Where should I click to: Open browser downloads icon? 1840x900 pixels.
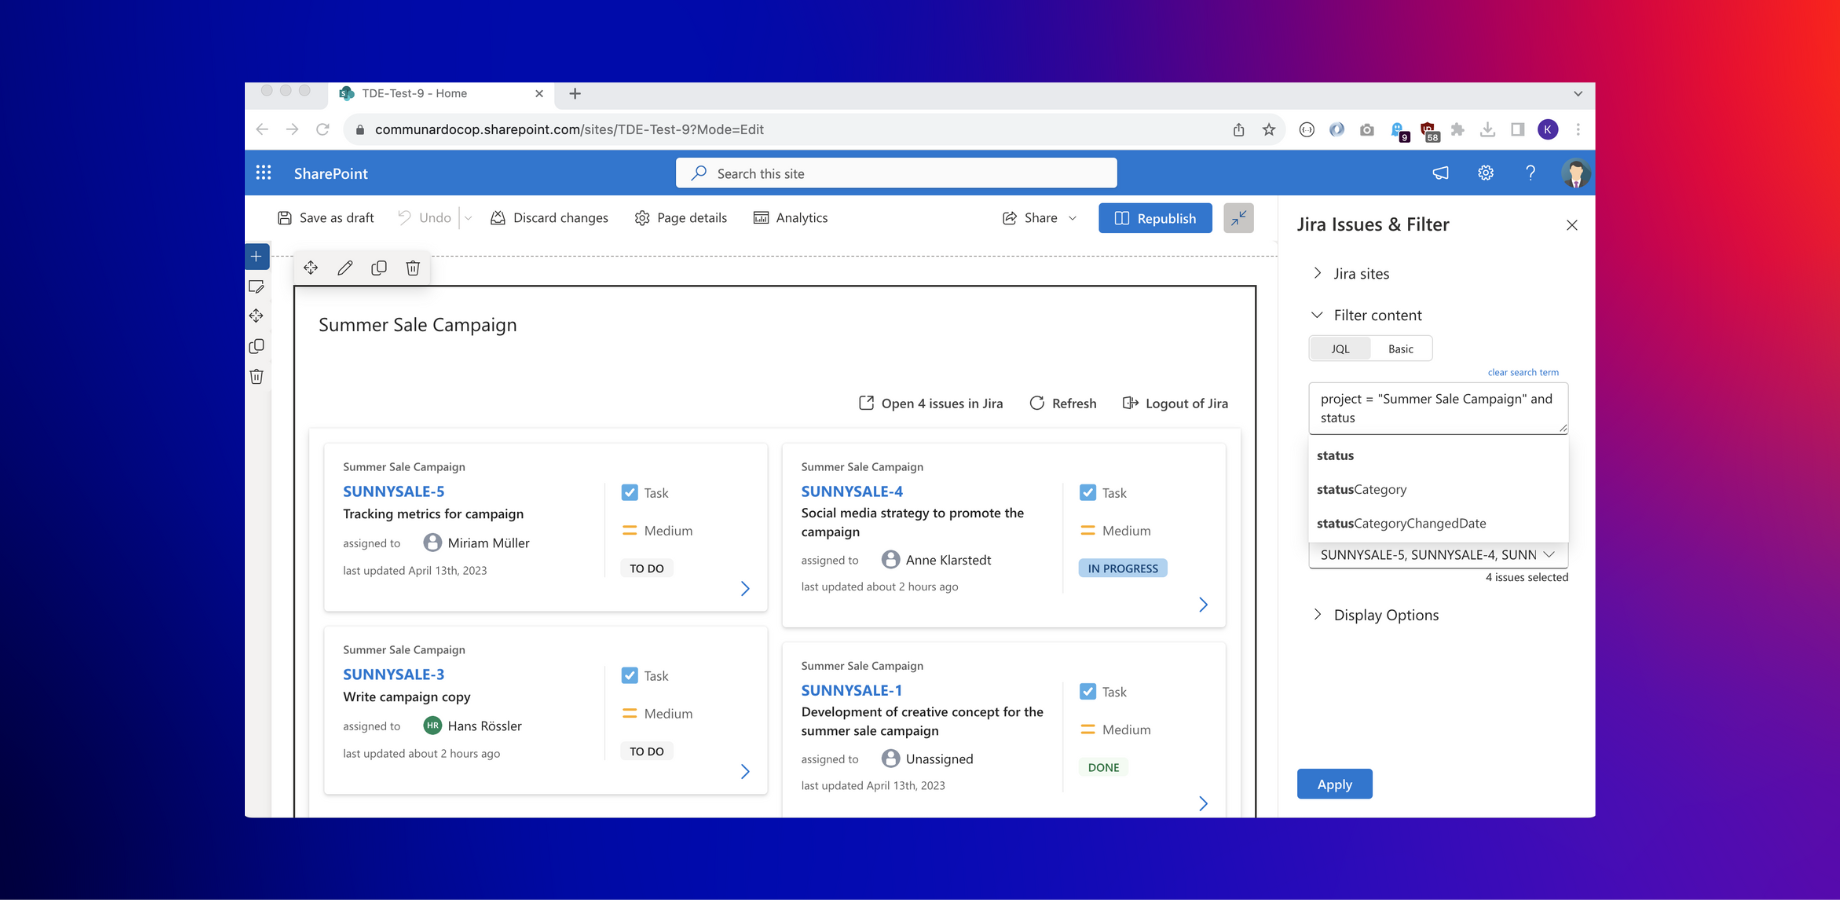1488,129
